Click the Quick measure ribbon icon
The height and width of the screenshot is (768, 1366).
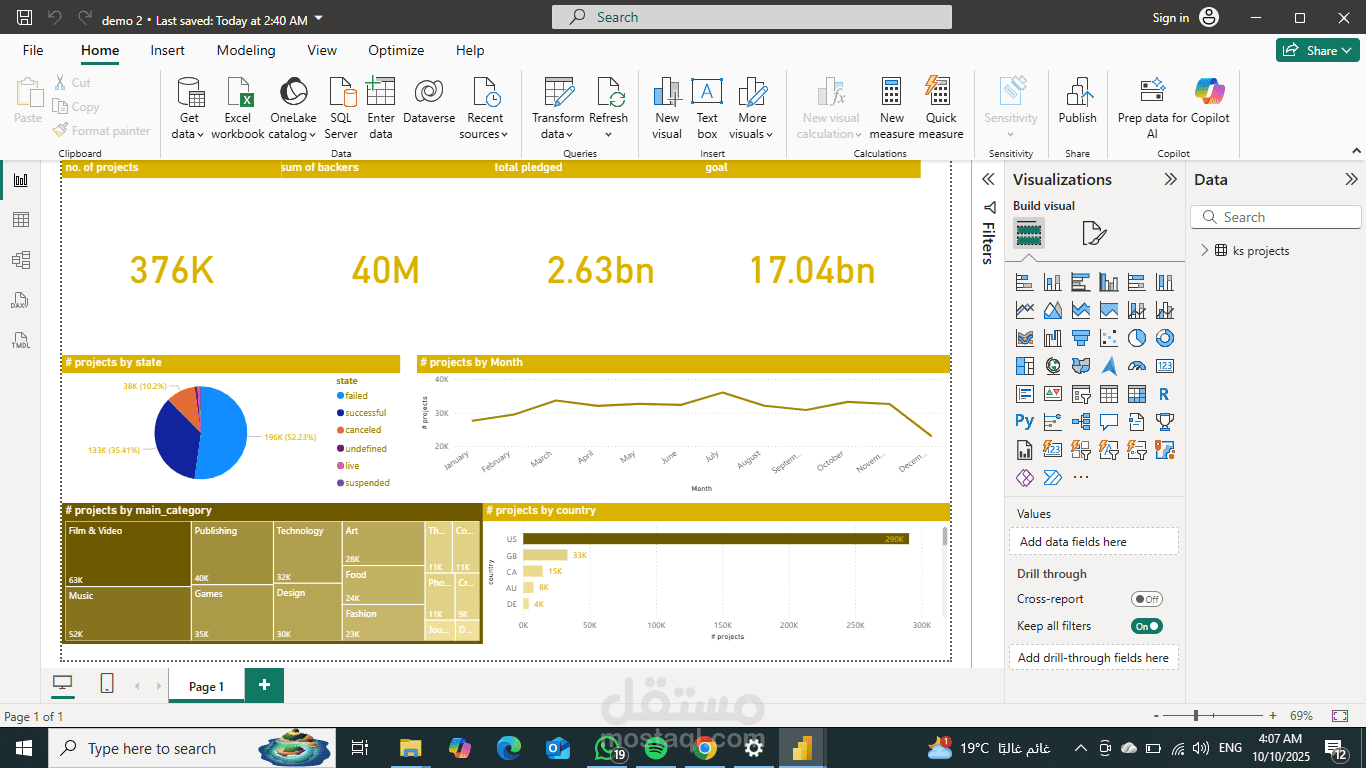click(x=940, y=108)
